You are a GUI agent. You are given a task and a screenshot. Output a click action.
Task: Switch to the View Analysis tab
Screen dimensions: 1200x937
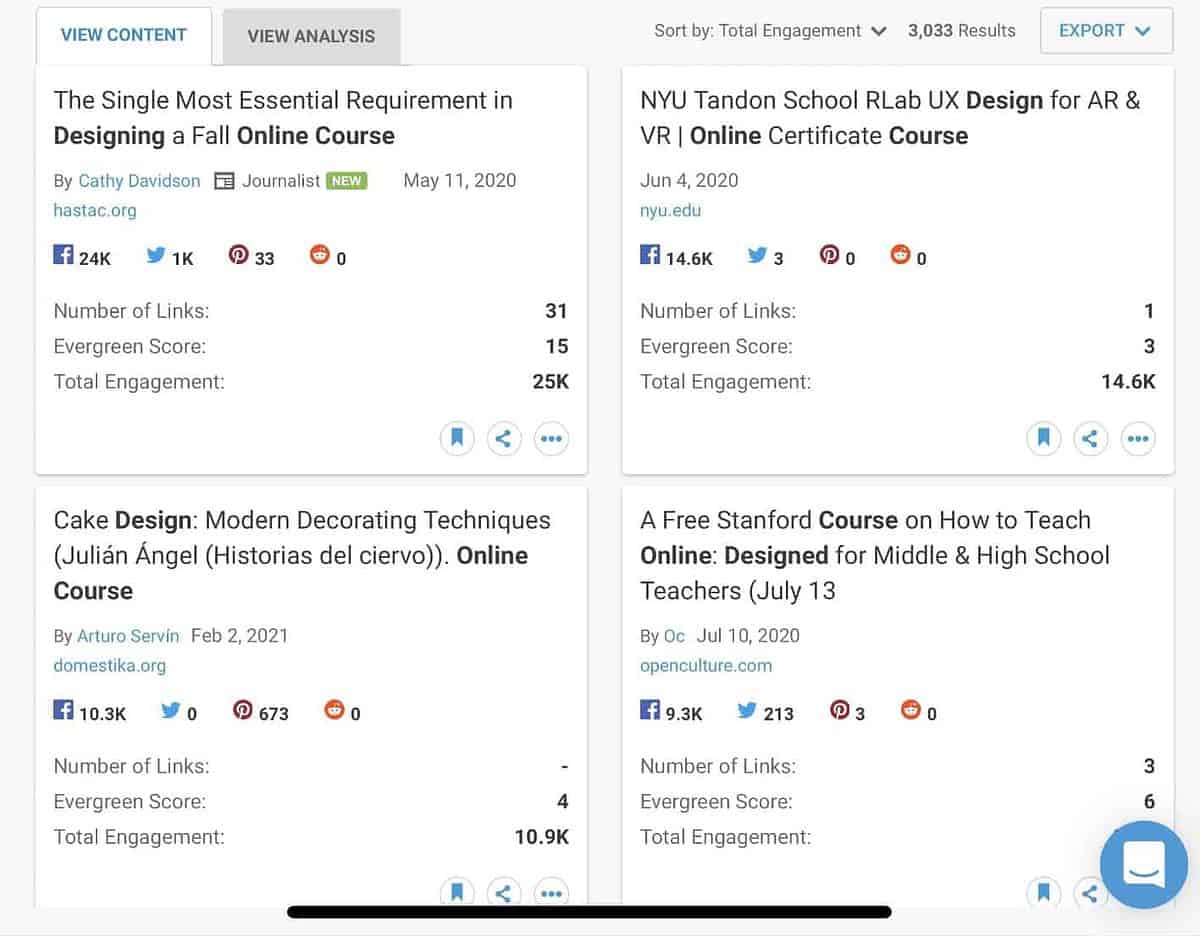(x=311, y=35)
